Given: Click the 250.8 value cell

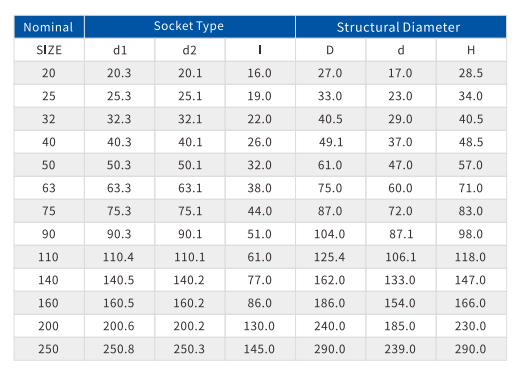Looking at the screenshot, I should click(x=119, y=349).
